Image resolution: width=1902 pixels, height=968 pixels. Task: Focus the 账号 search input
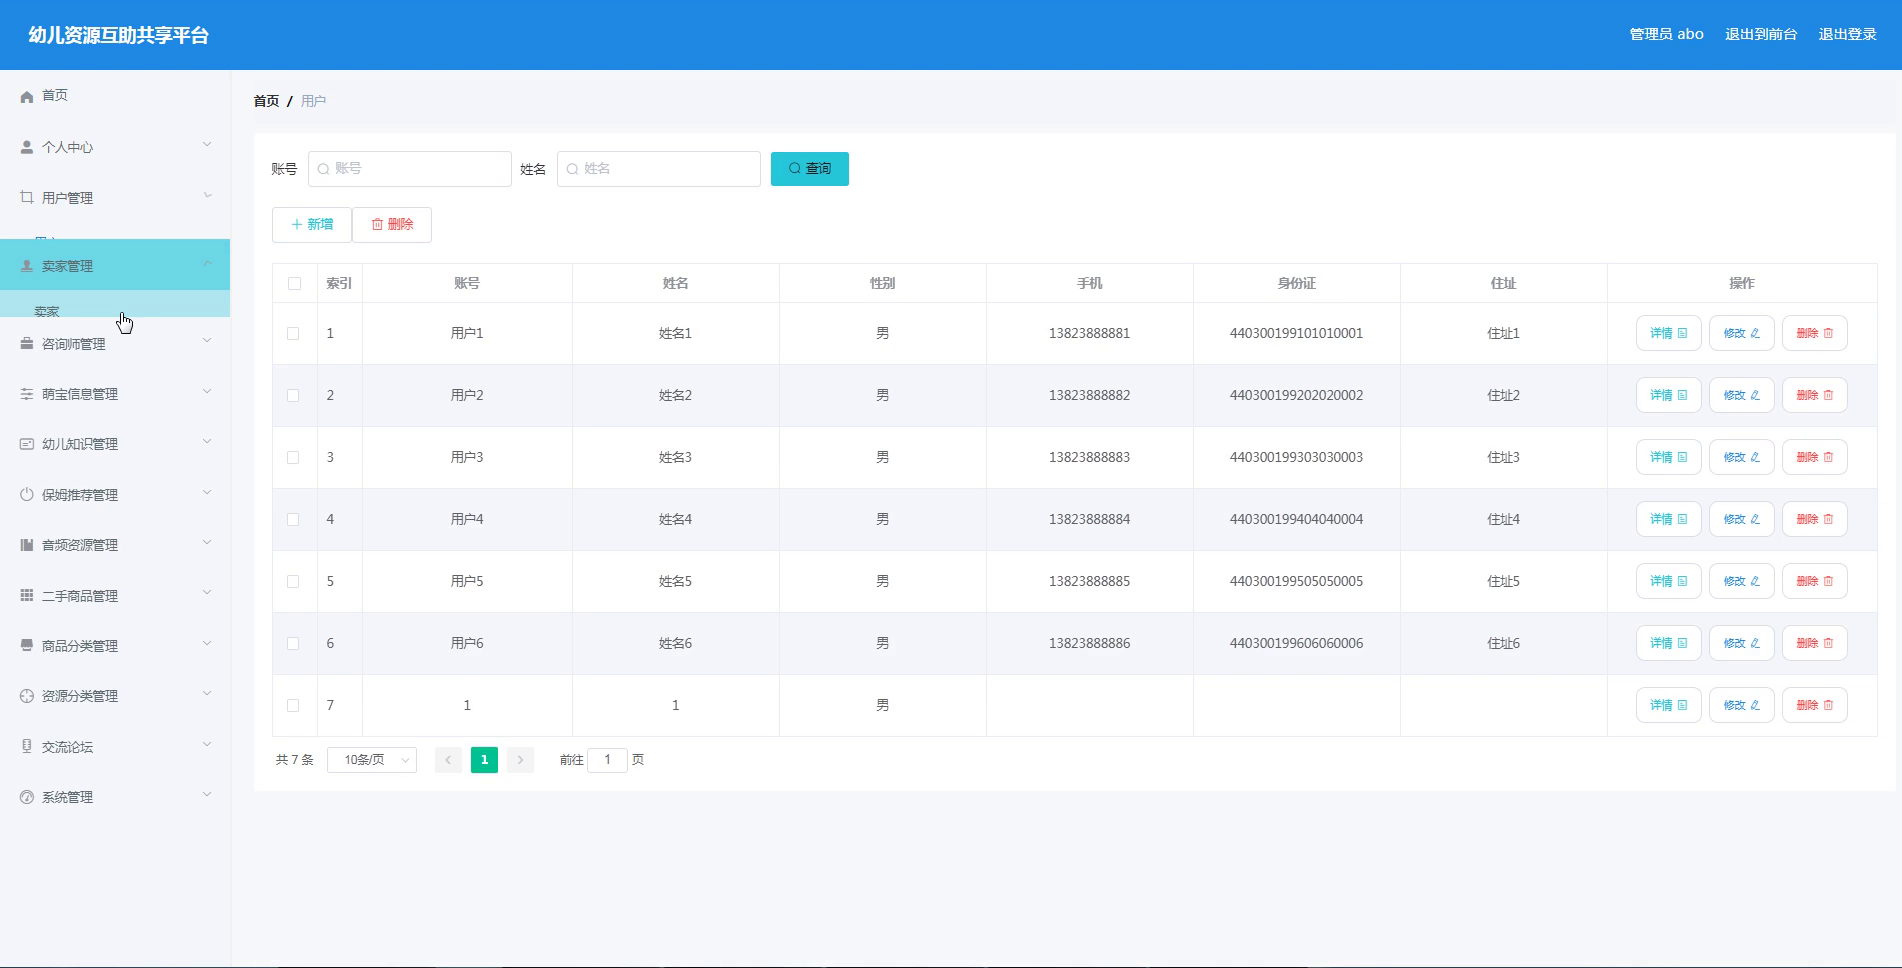point(410,169)
